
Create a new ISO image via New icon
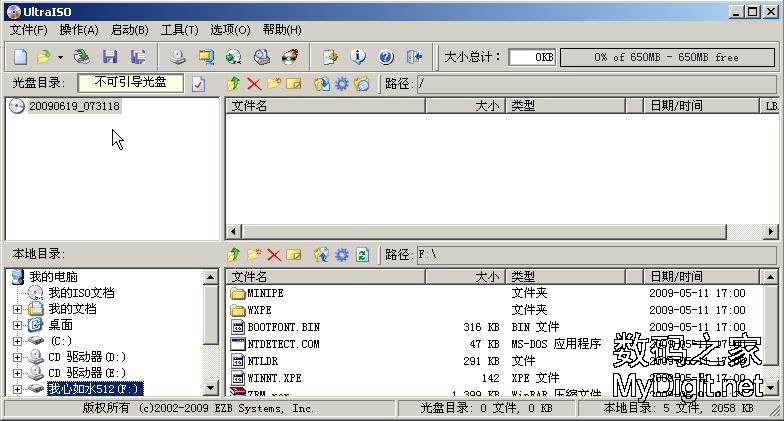tap(20, 57)
